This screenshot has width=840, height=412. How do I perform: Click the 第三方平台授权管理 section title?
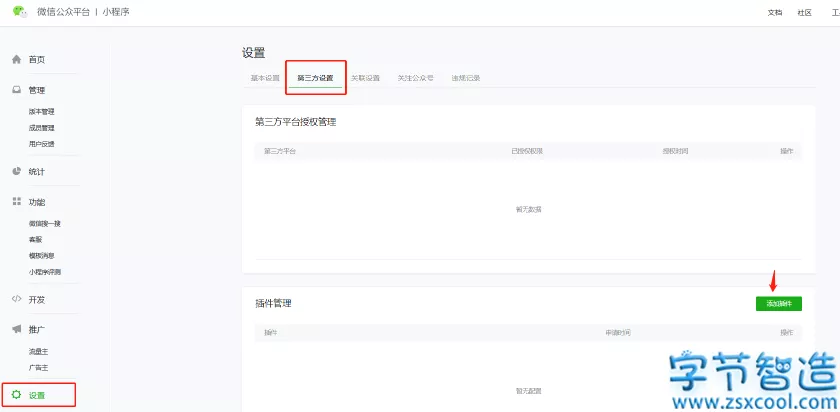click(x=296, y=122)
